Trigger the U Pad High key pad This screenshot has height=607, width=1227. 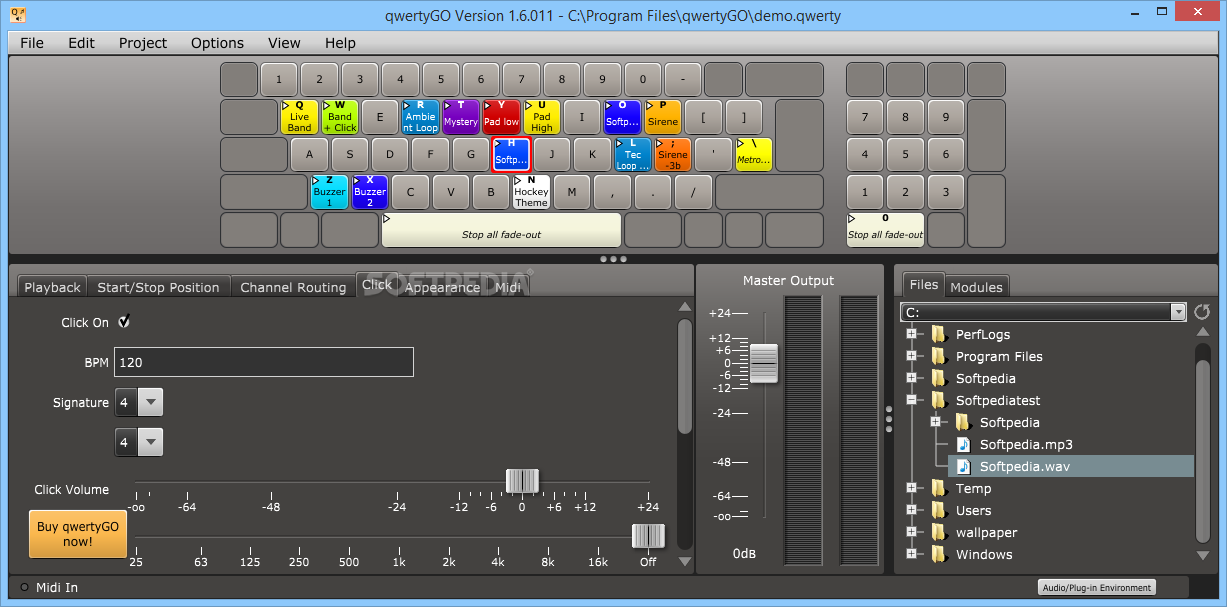pos(542,117)
